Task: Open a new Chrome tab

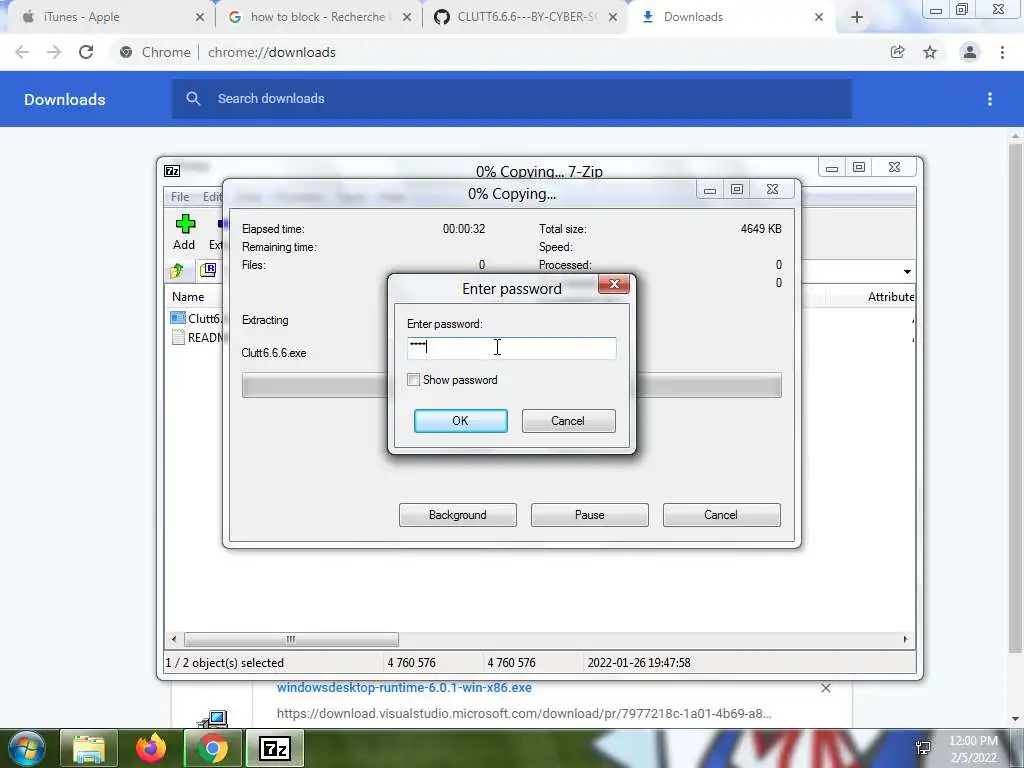Action: coord(857,18)
